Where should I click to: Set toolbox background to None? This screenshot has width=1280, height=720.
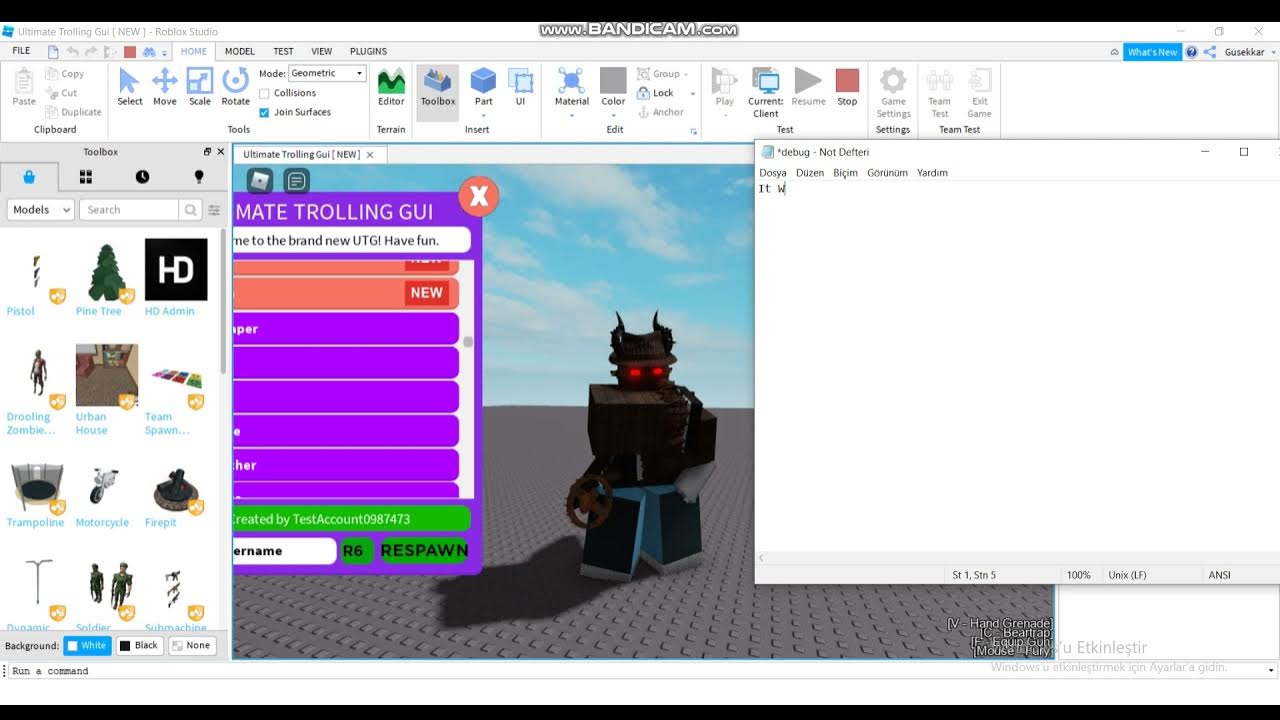coord(191,645)
